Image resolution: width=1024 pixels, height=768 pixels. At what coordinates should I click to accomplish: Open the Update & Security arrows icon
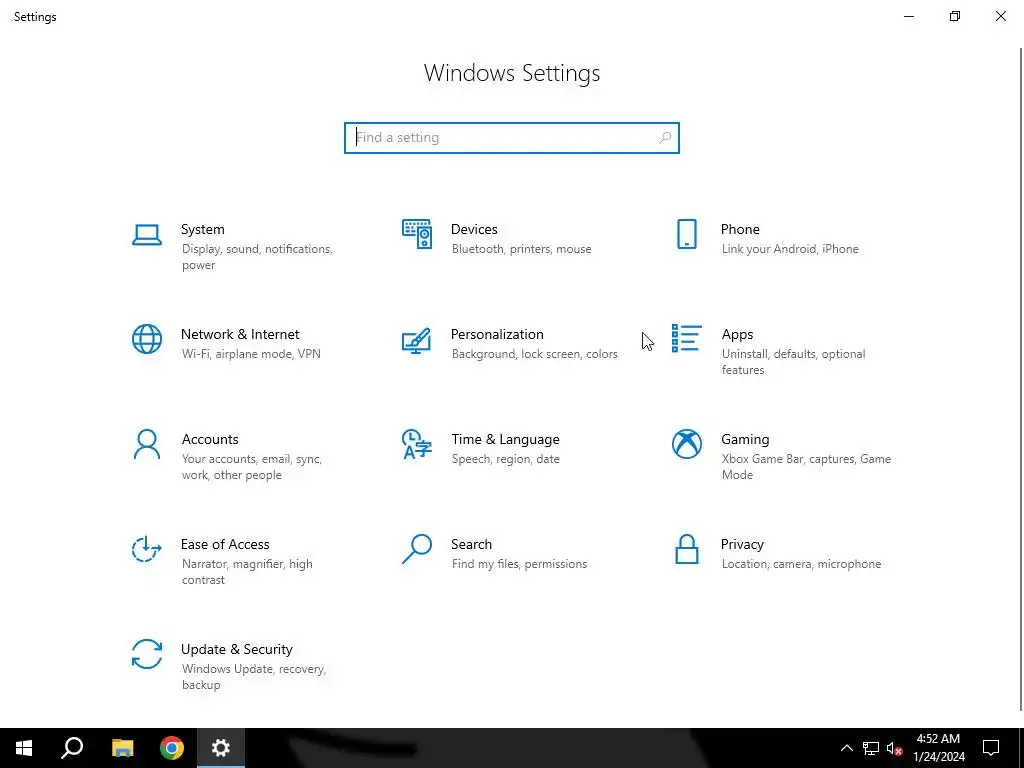(x=147, y=654)
